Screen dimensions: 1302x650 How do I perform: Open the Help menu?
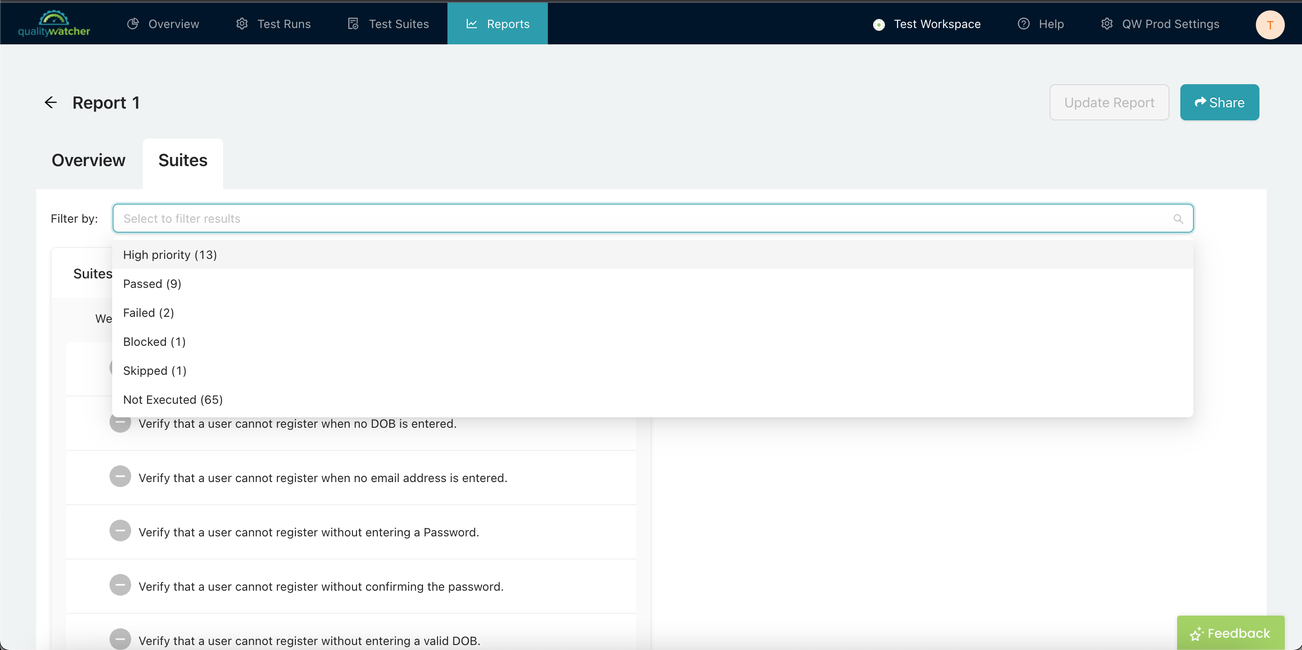(x=1041, y=24)
